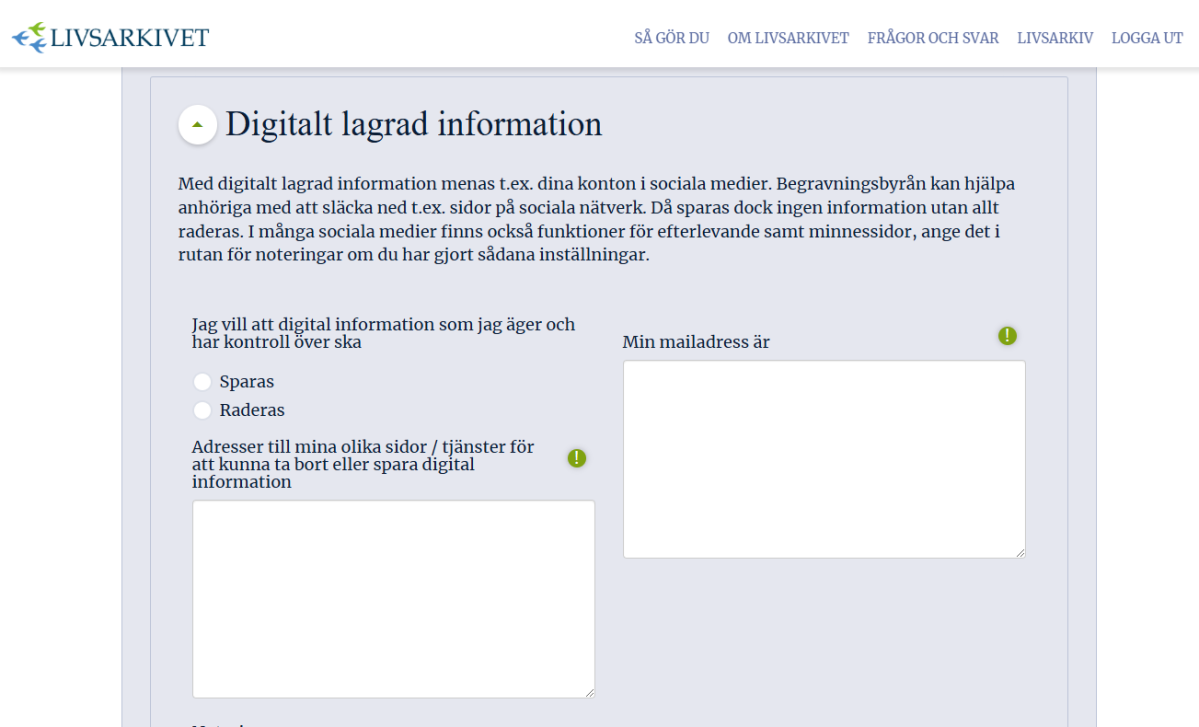Click the Adresser till mina olika sidor label

pyautogui.click(x=362, y=464)
